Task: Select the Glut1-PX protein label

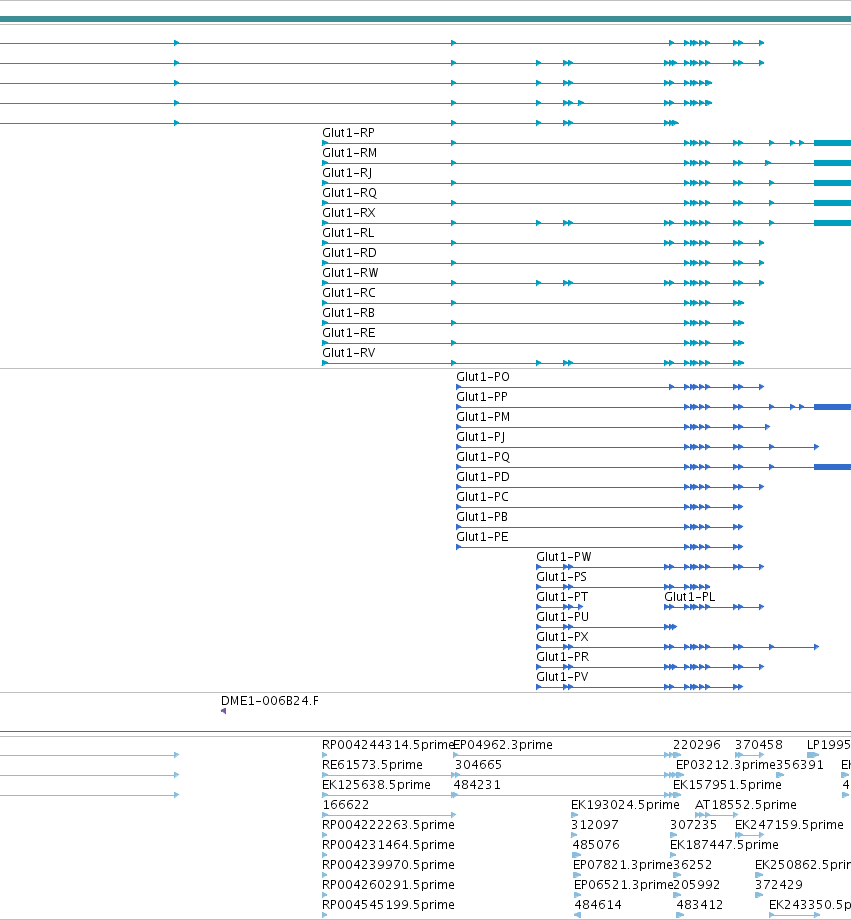Action: pyautogui.click(x=562, y=636)
